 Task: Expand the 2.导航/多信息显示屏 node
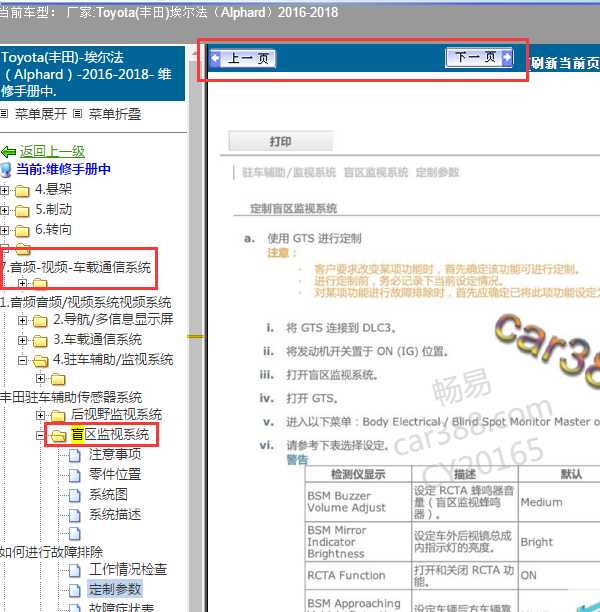[x=22, y=320]
